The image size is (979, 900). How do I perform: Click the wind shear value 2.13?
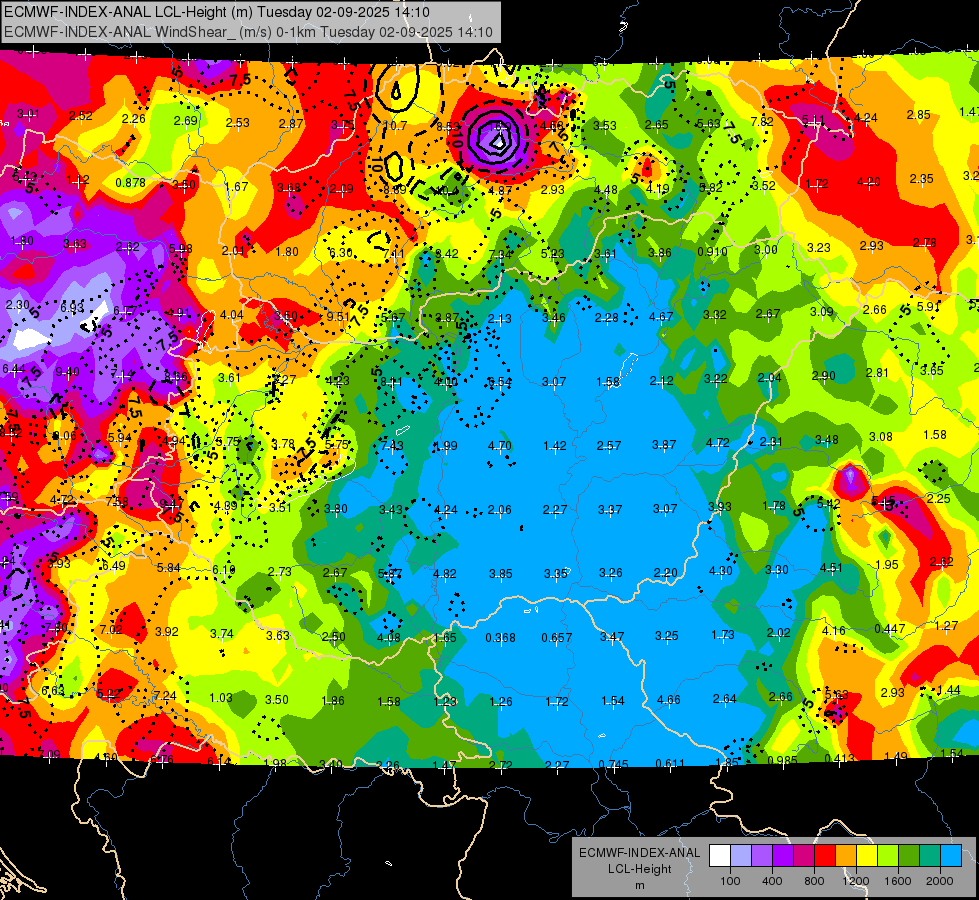[499, 319]
